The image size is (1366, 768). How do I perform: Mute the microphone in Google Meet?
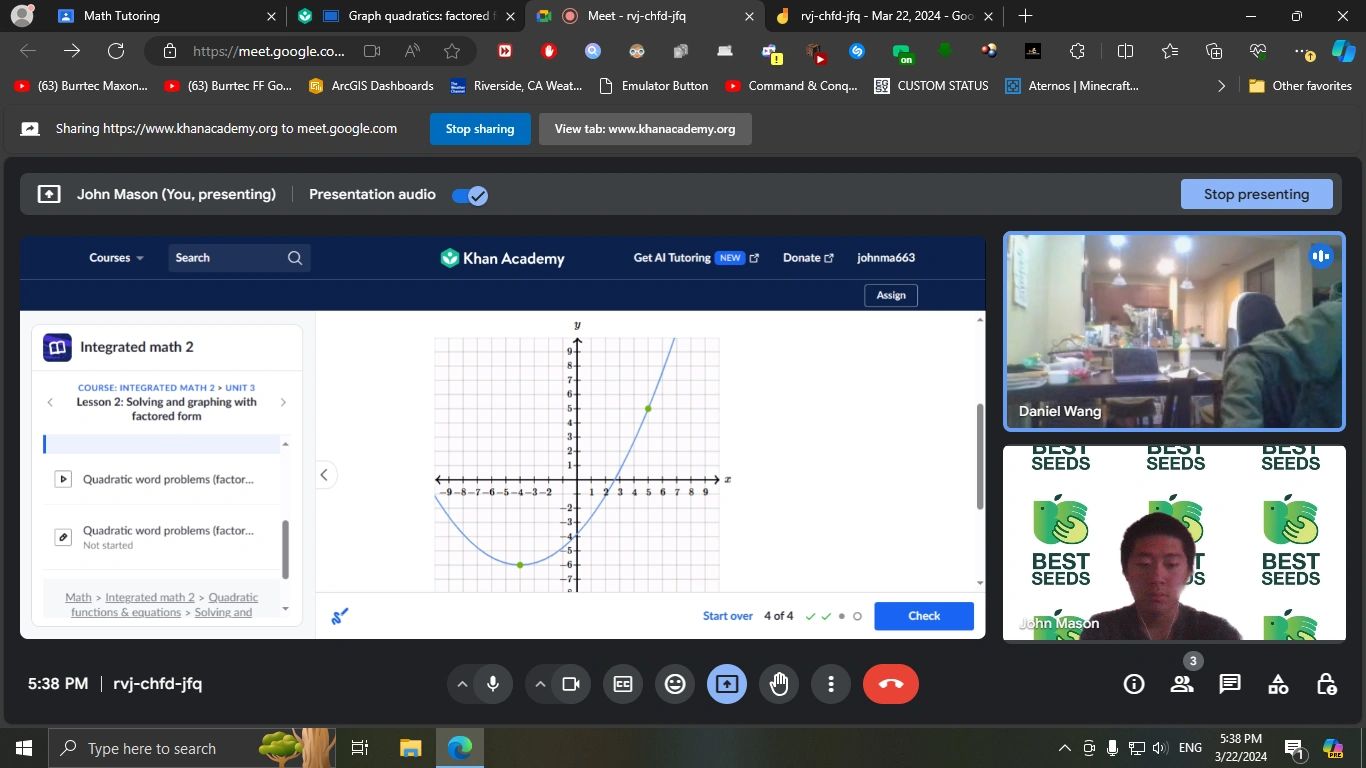[491, 683]
